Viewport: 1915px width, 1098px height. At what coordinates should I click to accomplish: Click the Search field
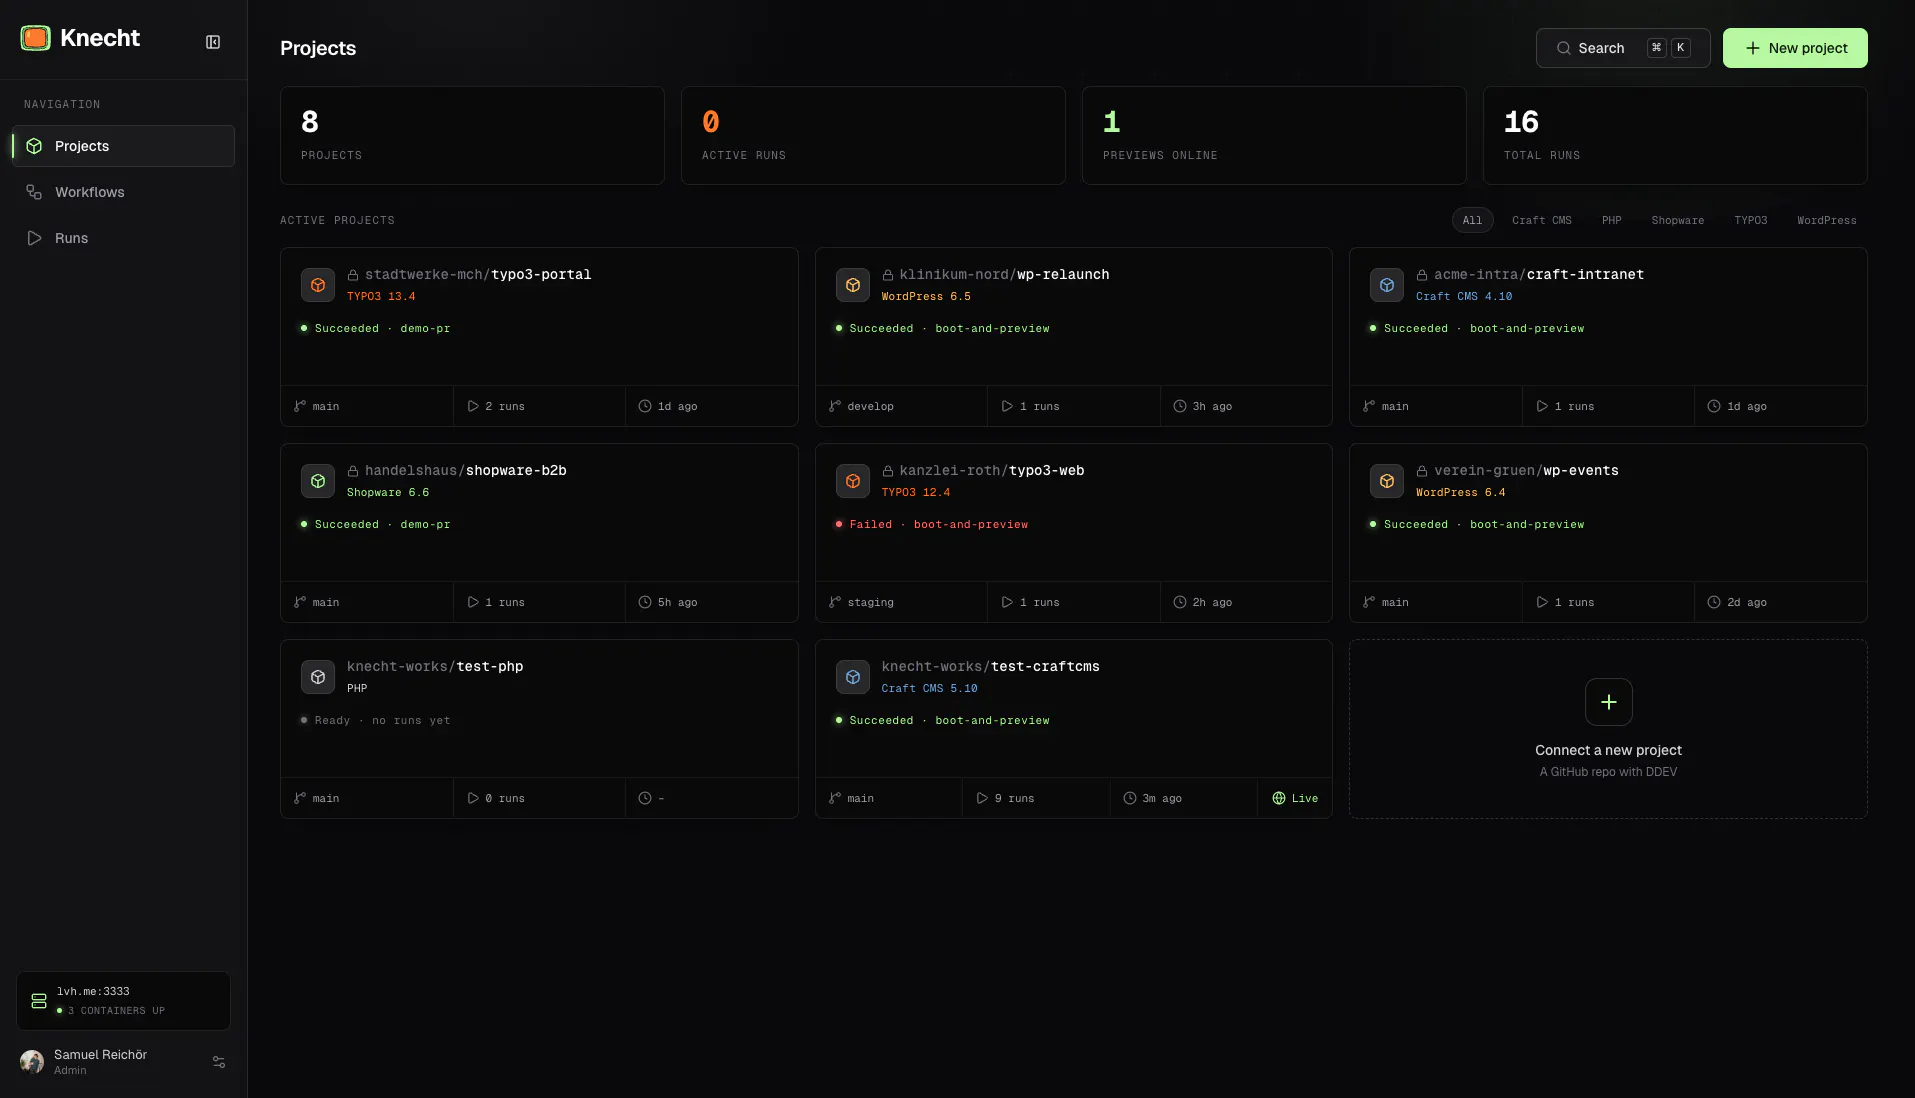(x=1622, y=48)
